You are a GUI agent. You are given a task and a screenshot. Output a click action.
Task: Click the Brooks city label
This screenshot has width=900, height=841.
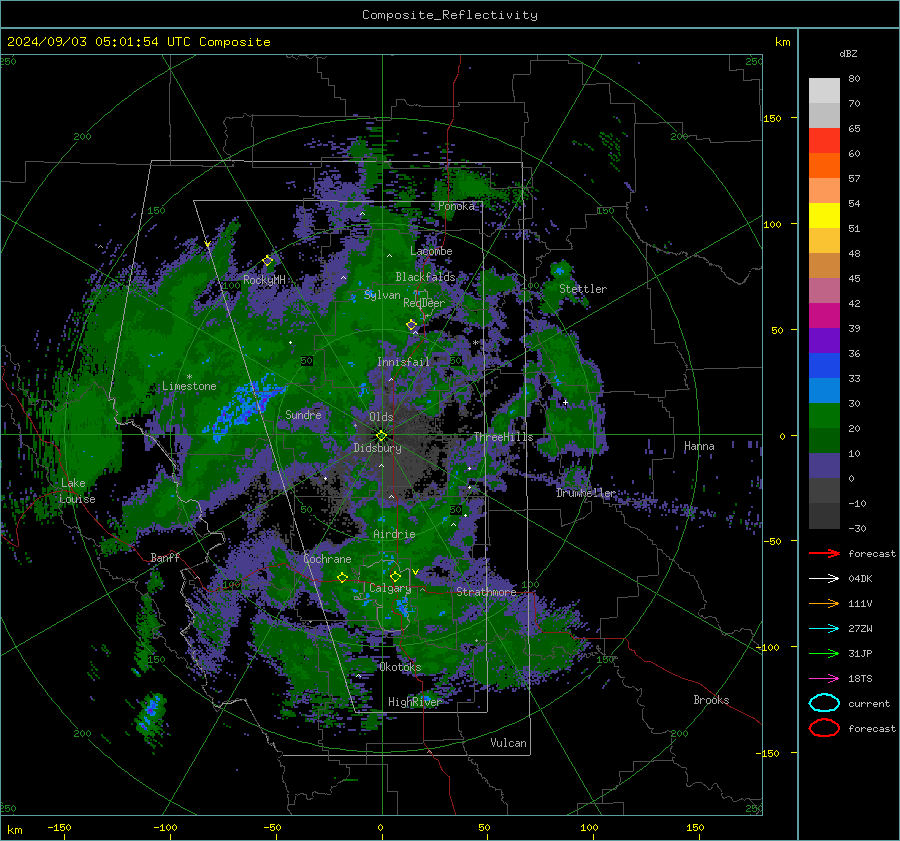pyautogui.click(x=711, y=700)
